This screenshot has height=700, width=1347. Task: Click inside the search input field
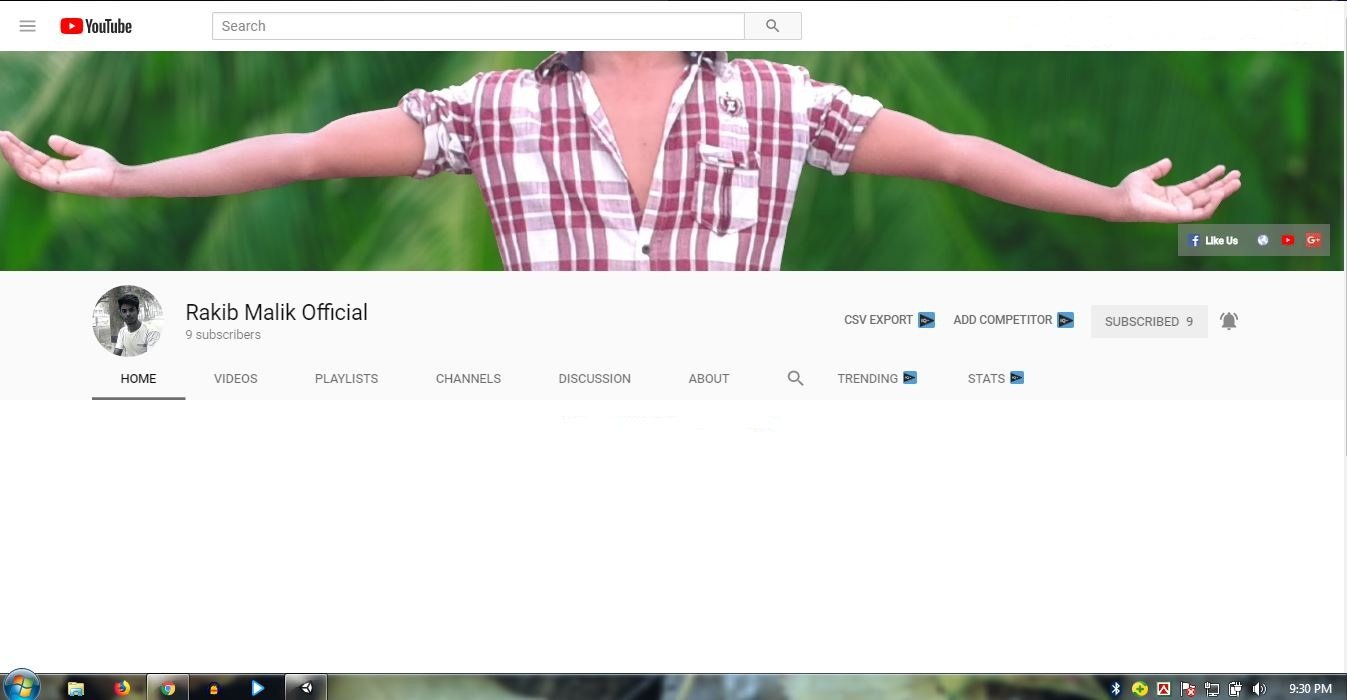(478, 25)
